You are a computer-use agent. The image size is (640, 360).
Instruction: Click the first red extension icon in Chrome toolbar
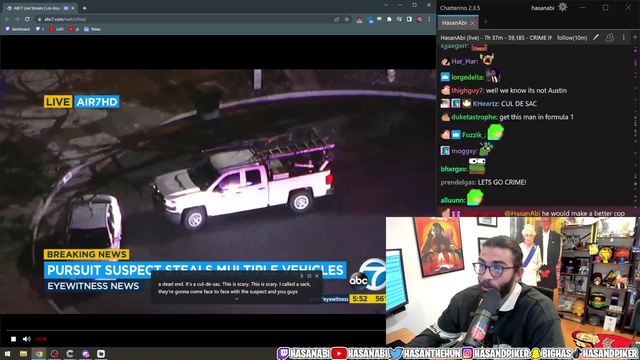point(359,19)
